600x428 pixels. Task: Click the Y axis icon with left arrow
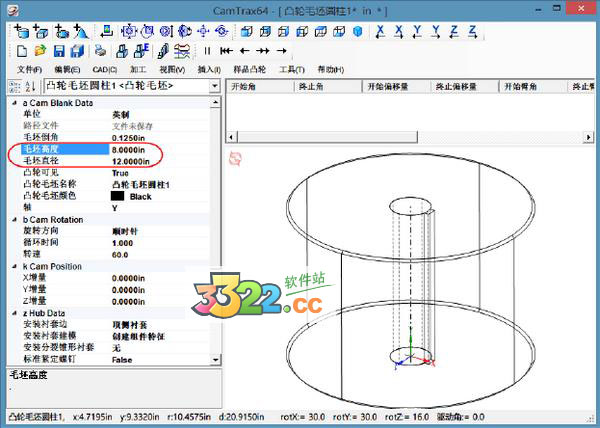[x=417, y=31]
